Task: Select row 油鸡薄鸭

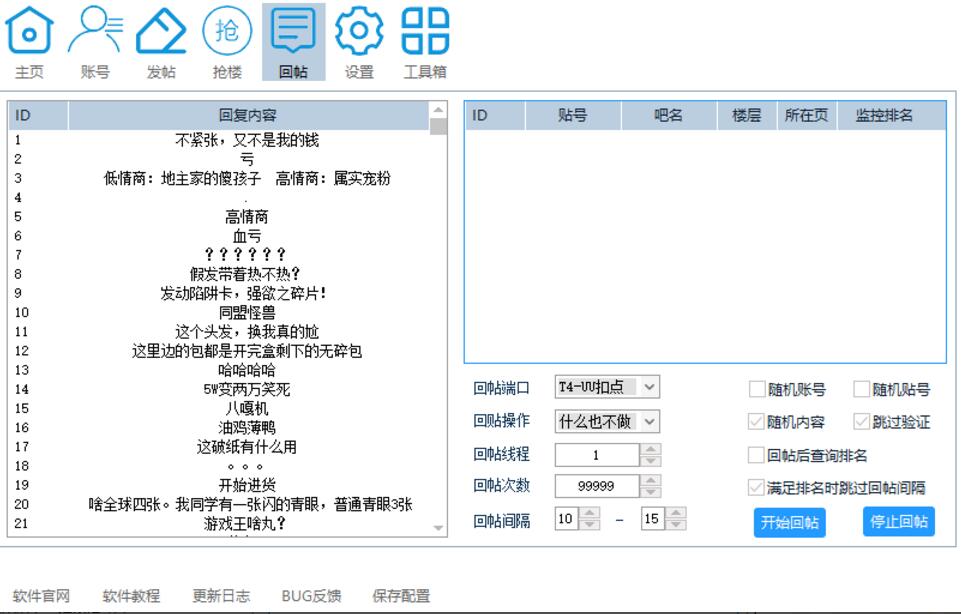Action: tap(219, 427)
